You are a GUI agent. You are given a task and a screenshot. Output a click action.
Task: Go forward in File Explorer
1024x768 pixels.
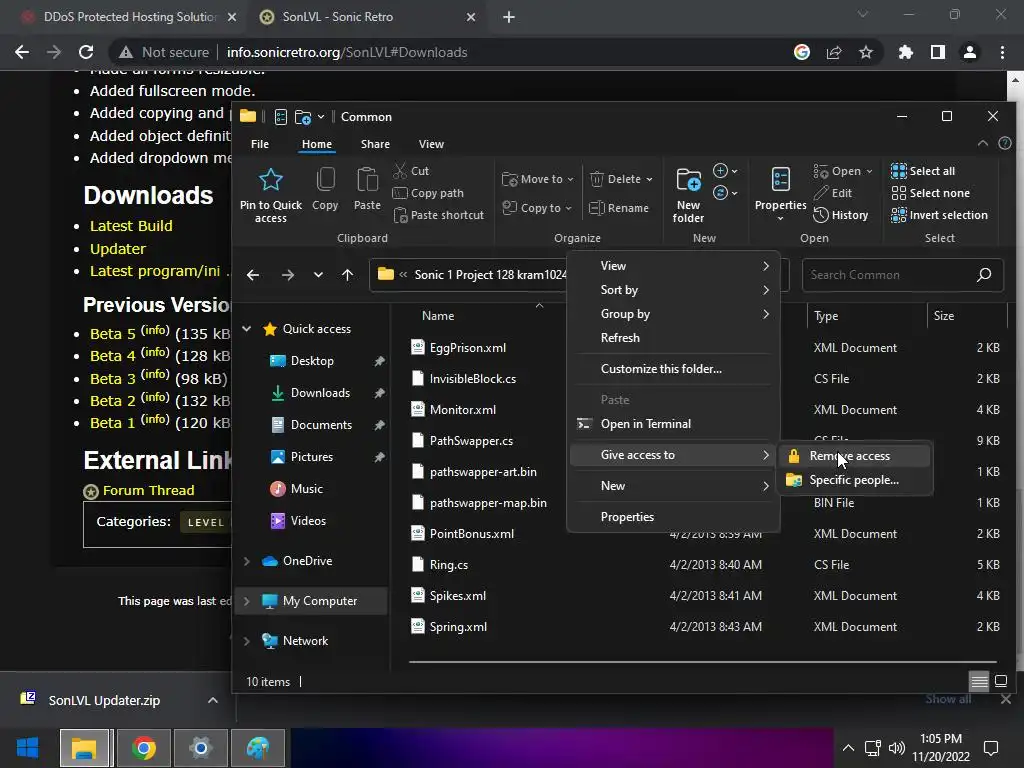(x=287, y=275)
